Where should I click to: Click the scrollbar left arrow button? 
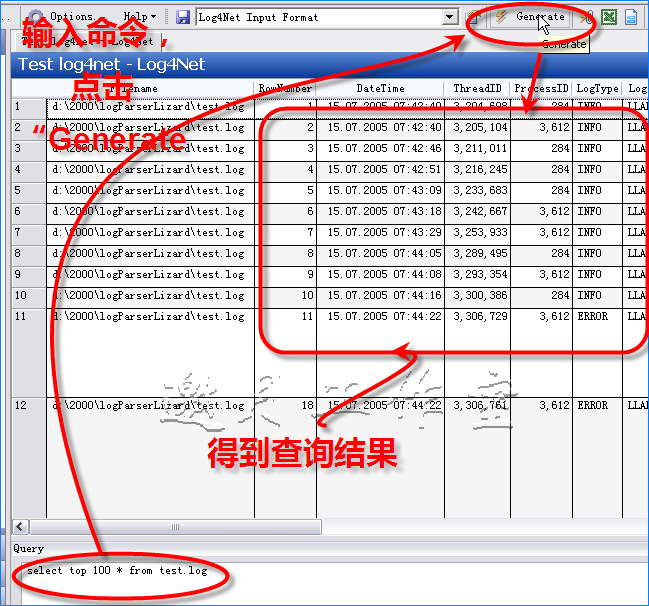[x=20, y=527]
